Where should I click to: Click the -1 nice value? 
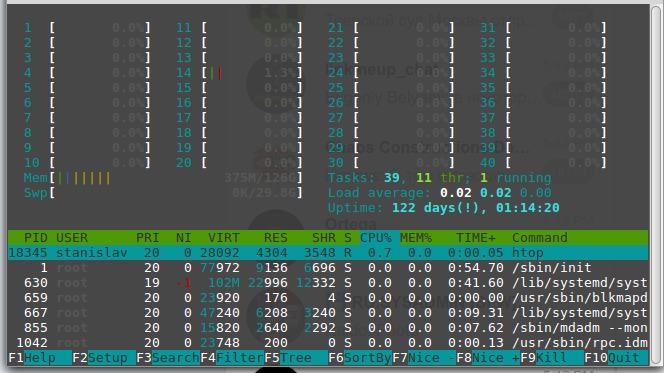(x=183, y=283)
